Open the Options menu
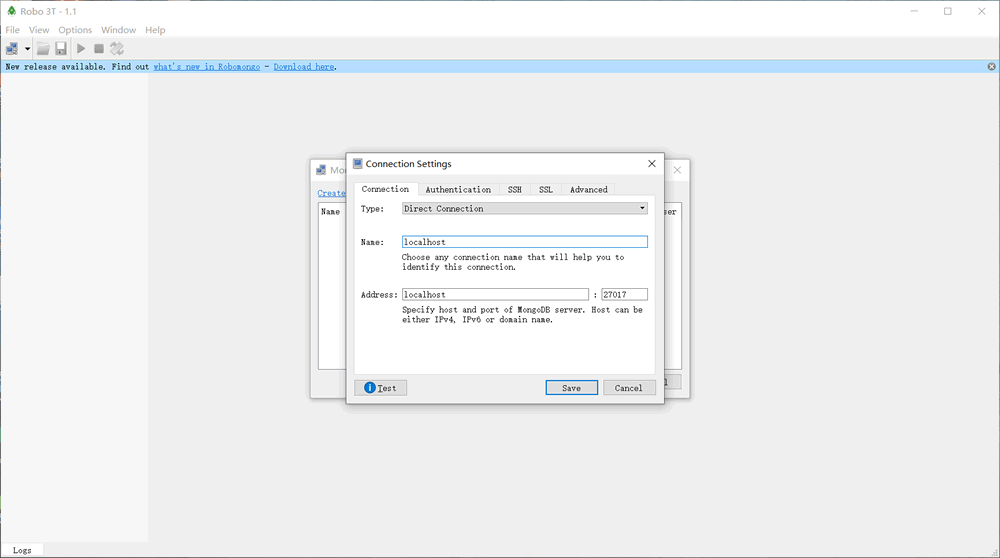 [75, 30]
